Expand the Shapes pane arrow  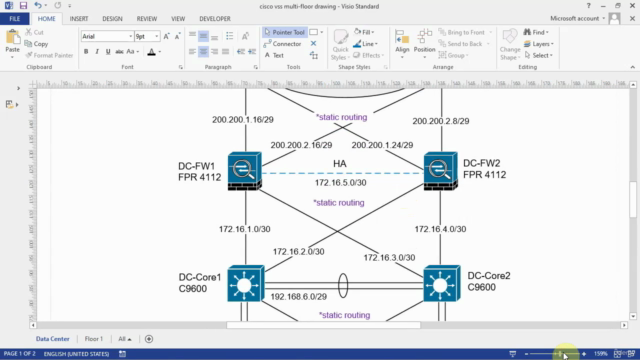(x=18, y=88)
